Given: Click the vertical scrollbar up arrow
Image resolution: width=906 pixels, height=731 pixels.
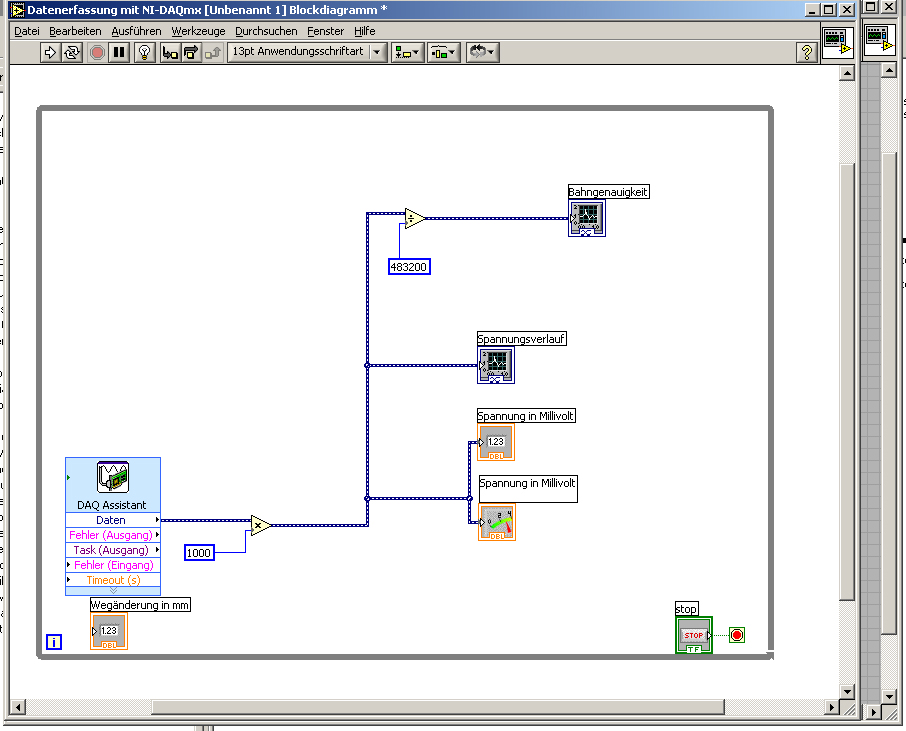Looking at the screenshot, I should tap(847, 73).
